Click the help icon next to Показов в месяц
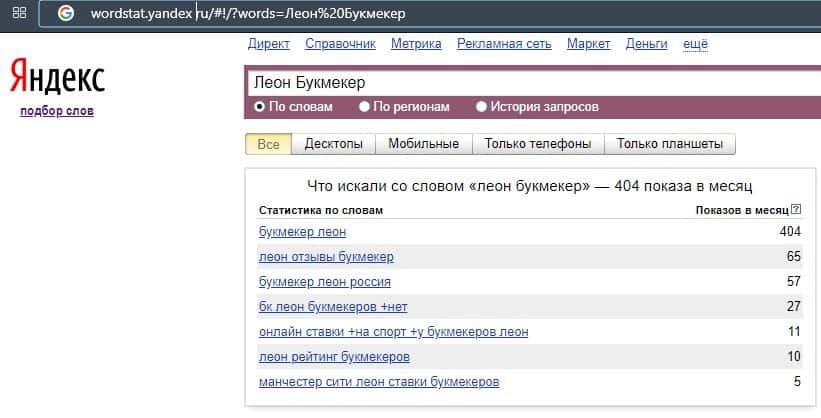 796,210
